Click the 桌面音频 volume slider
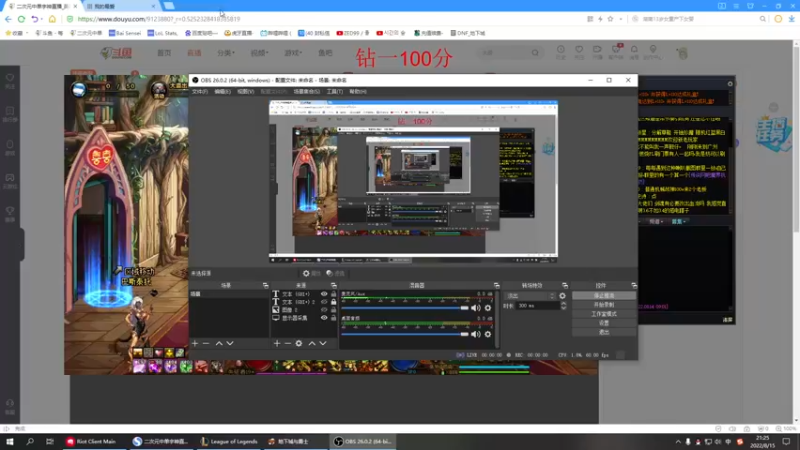This screenshot has width=800, height=450. click(405, 334)
